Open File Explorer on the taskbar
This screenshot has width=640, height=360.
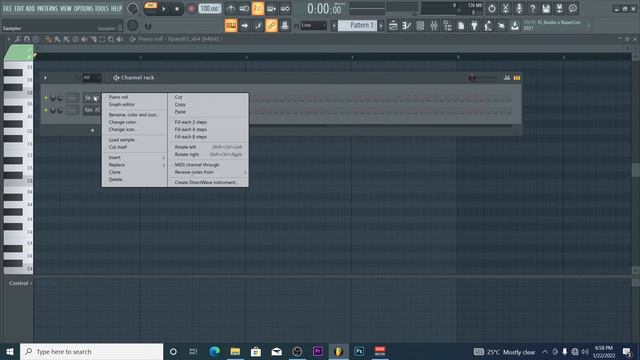point(235,351)
